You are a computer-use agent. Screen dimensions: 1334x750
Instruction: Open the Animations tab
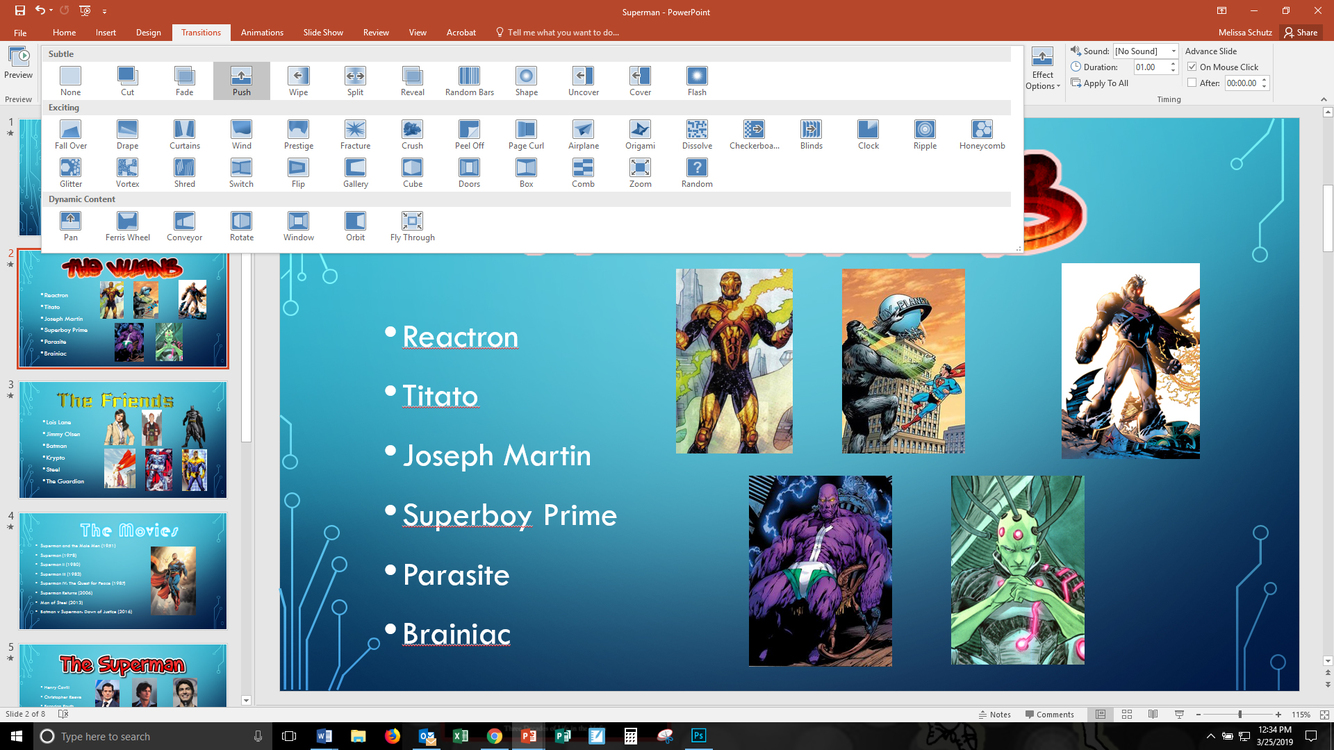[x=262, y=32]
